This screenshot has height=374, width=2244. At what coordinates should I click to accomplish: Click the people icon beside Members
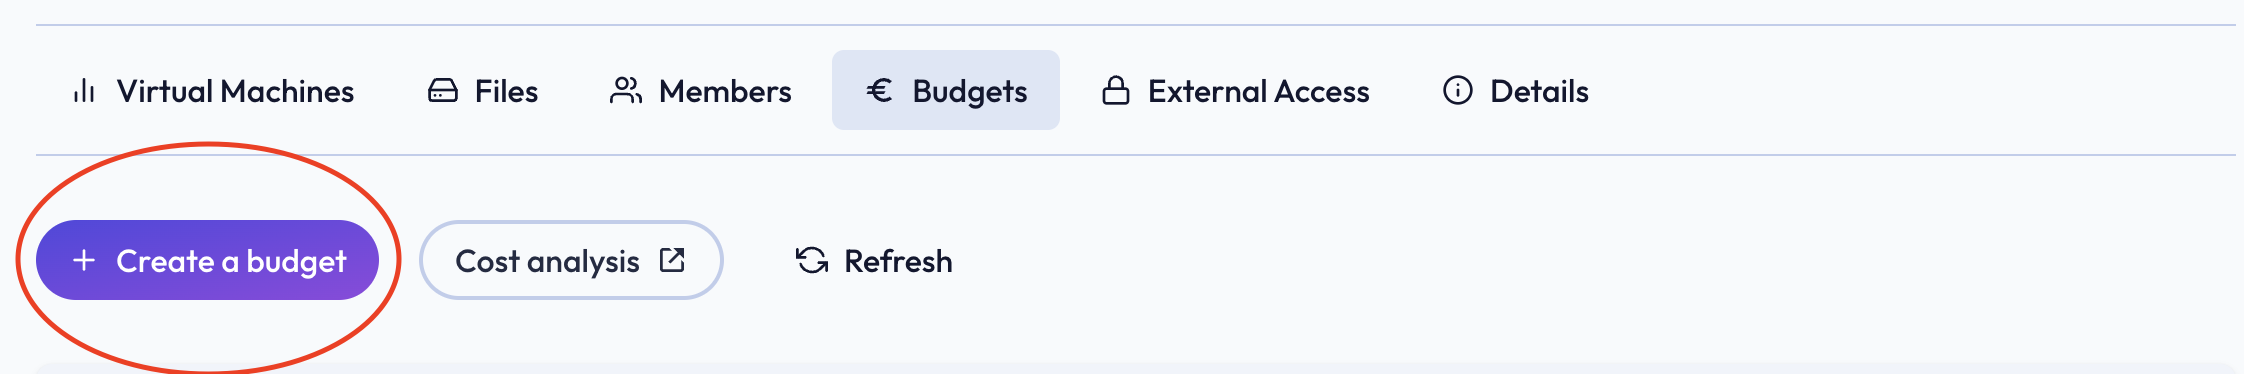pos(626,91)
